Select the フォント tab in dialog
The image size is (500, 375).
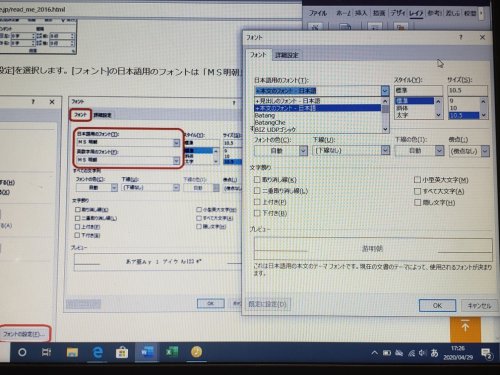coord(258,54)
